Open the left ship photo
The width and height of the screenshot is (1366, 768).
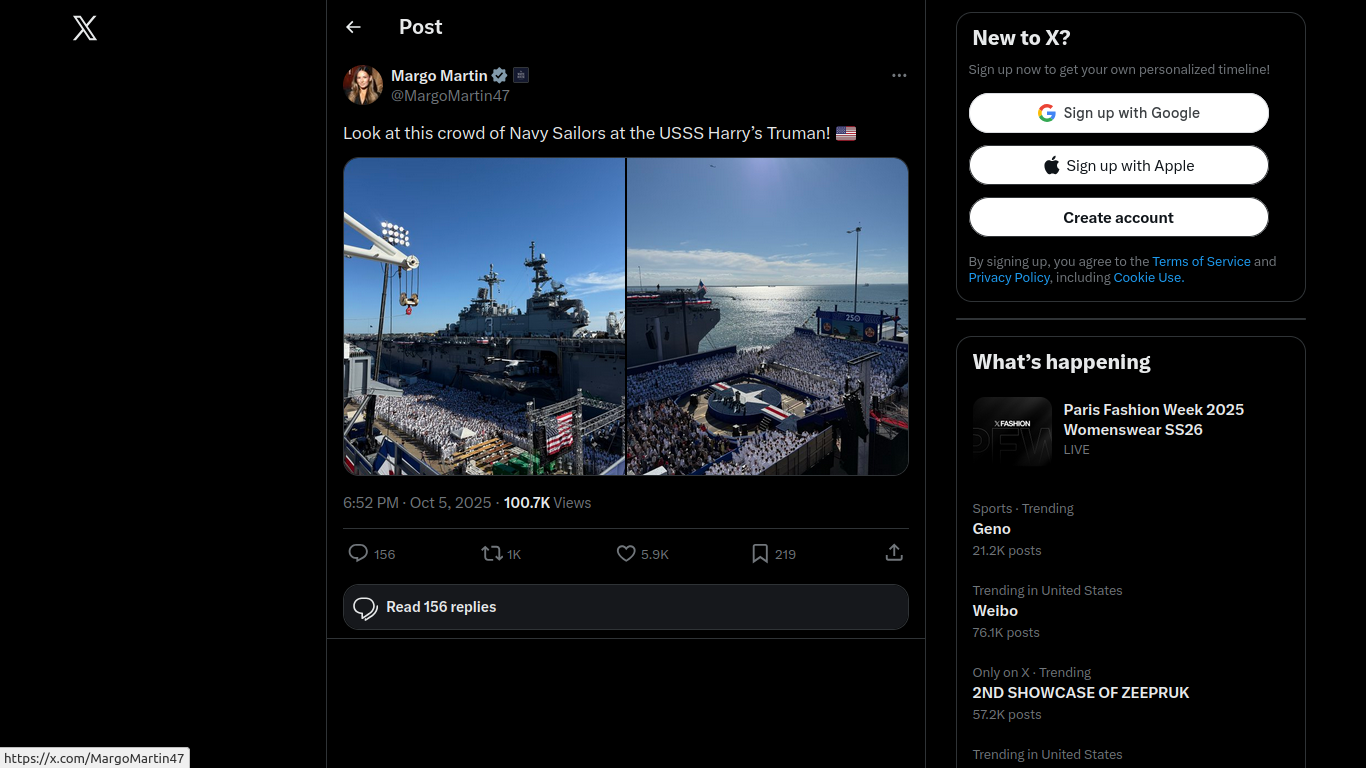(484, 316)
